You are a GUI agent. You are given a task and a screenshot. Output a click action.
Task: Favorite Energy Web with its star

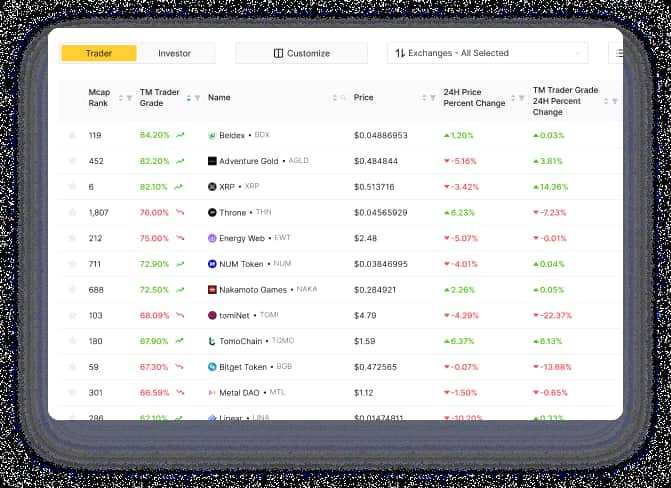pos(72,238)
